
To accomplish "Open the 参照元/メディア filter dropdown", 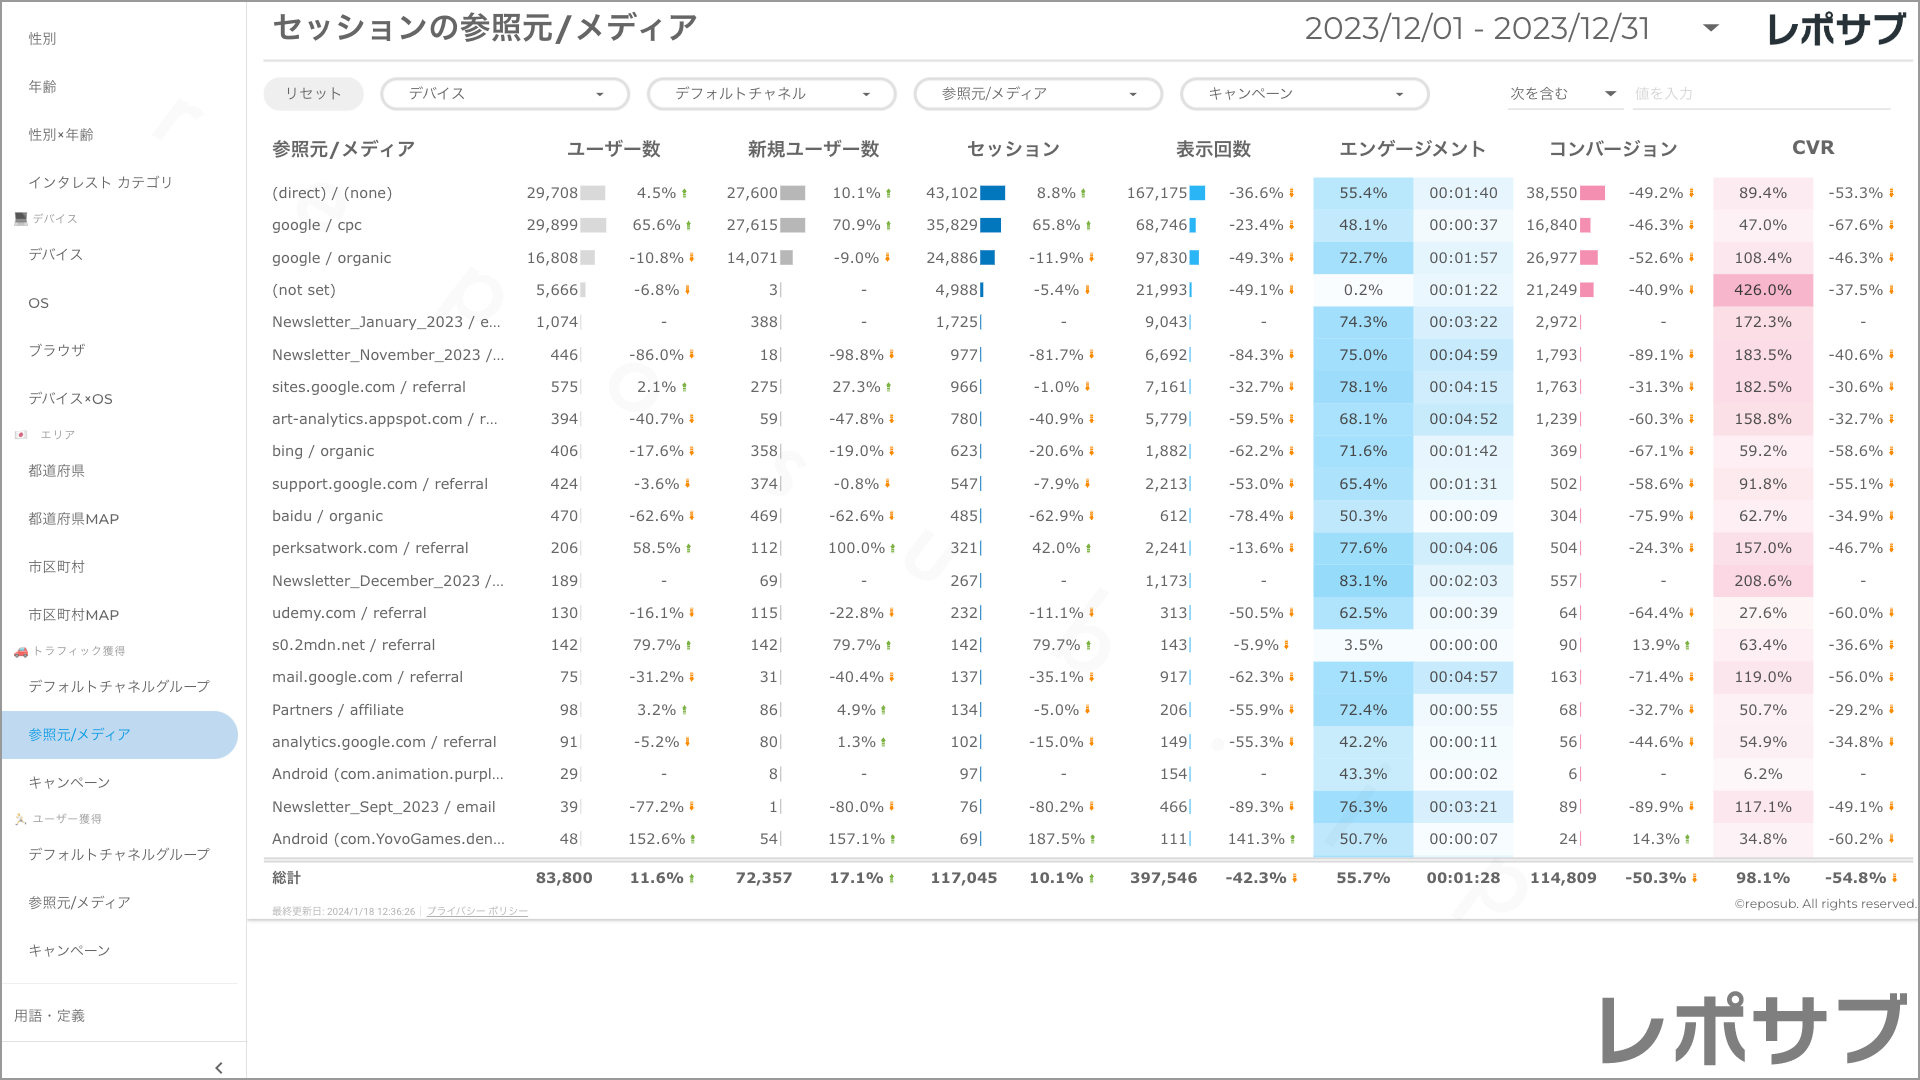I will click(1038, 94).
